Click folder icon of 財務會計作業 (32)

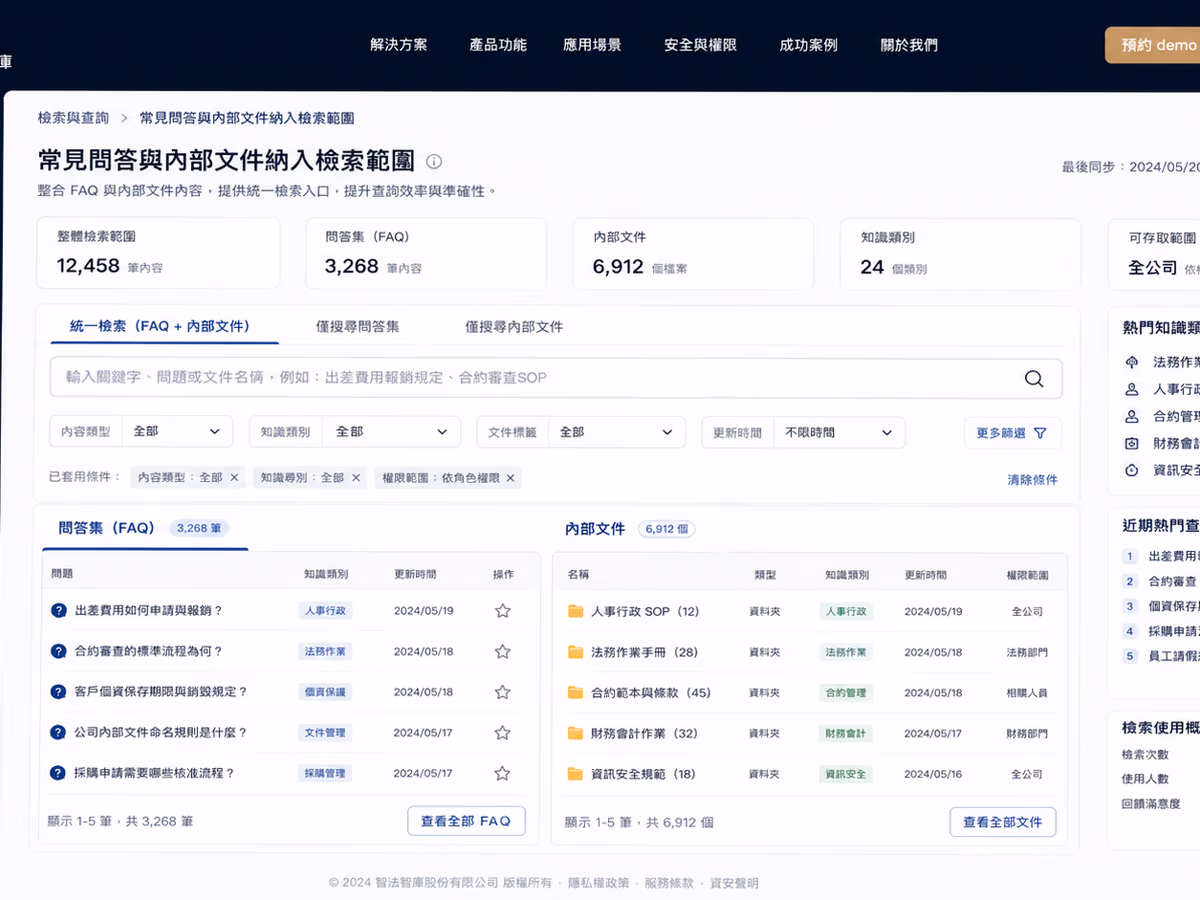(x=575, y=733)
